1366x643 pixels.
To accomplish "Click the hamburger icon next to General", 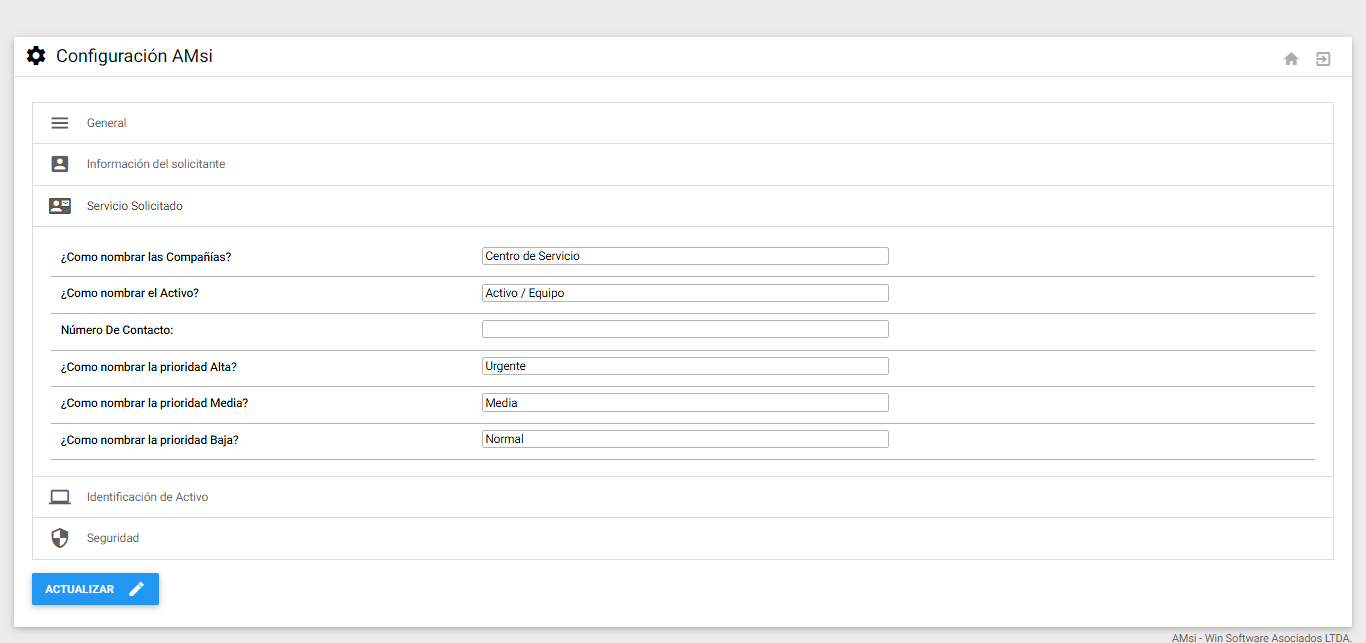I will tap(60, 123).
